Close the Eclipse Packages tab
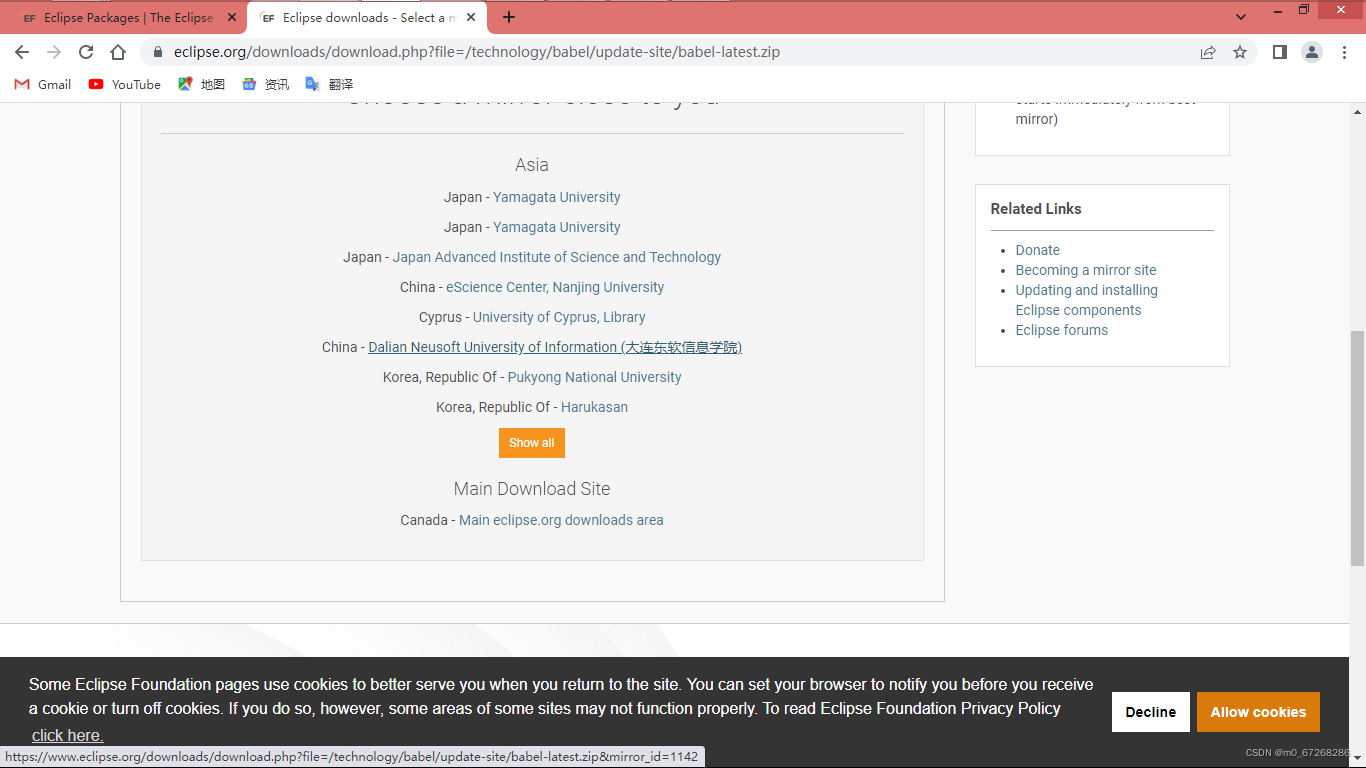Image resolution: width=1366 pixels, height=768 pixels. pos(231,17)
